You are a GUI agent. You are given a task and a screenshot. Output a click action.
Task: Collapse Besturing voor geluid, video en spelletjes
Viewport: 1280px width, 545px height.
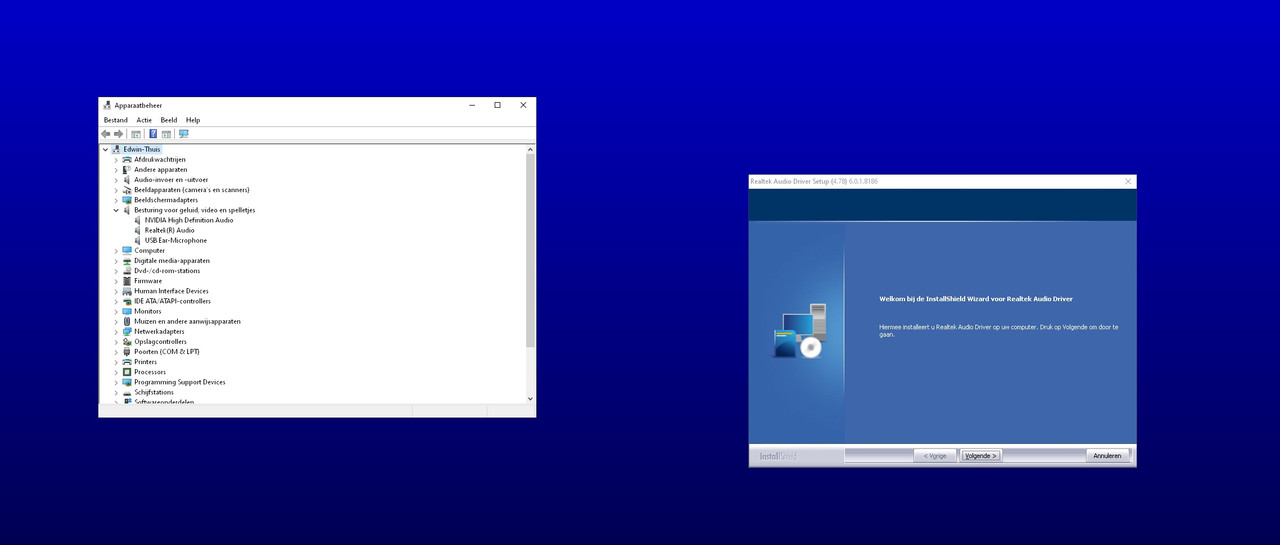[x=116, y=210]
